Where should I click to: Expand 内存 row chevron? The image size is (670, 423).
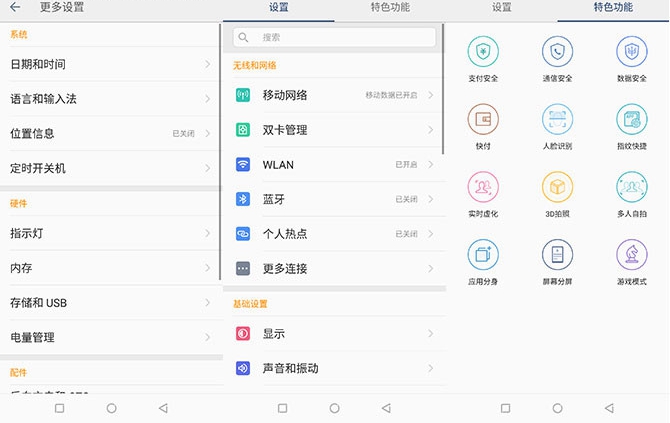[208, 268]
